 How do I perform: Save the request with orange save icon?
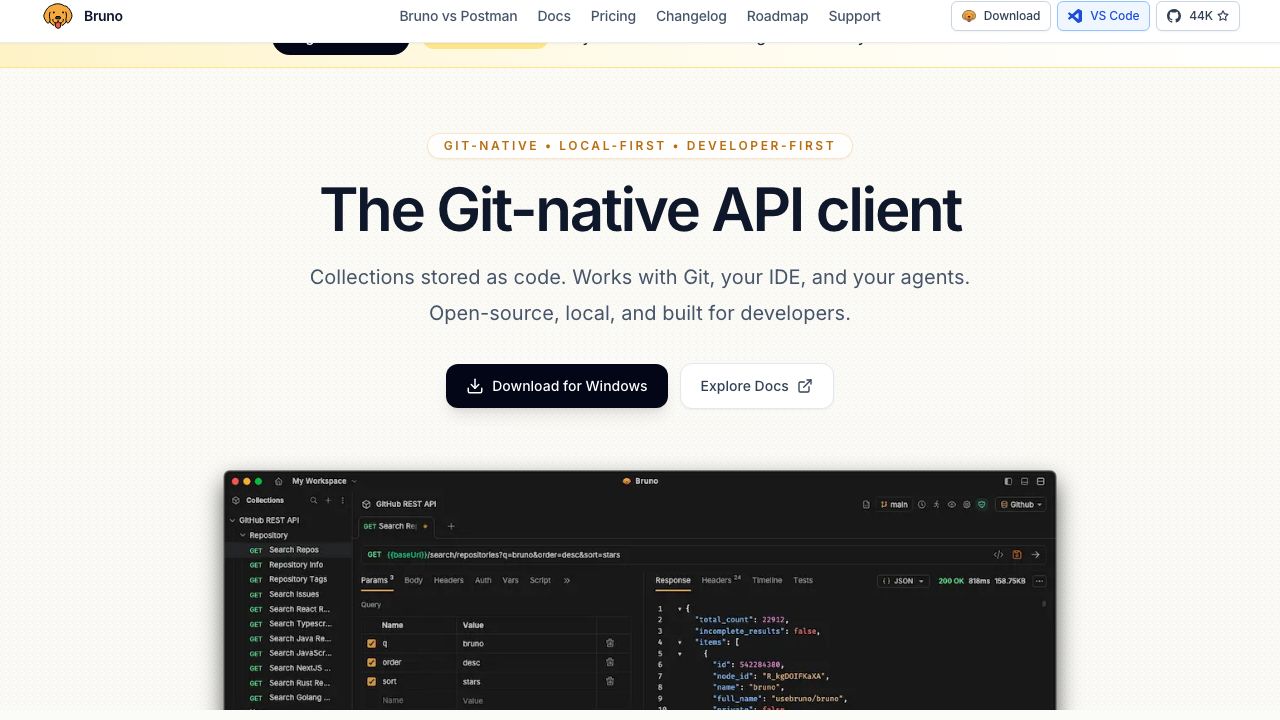(1017, 555)
